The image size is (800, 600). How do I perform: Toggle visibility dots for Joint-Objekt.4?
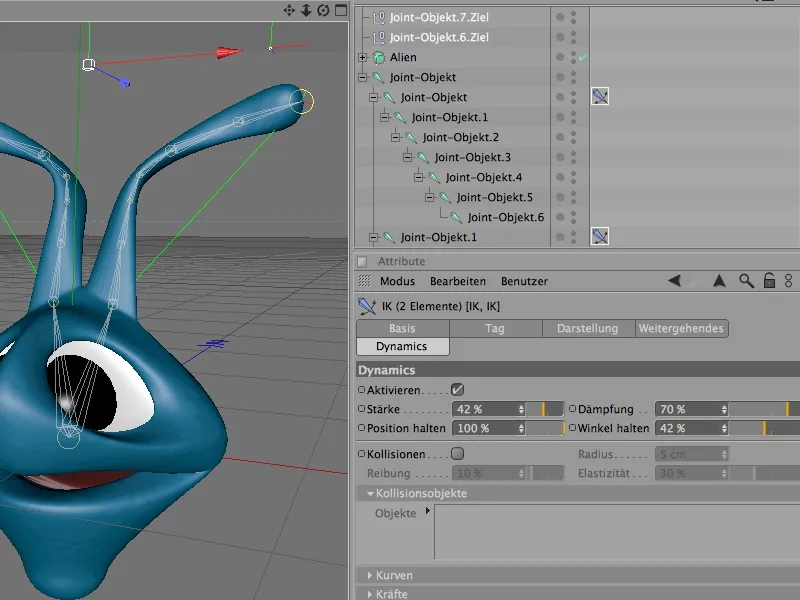click(x=573, y=178)
